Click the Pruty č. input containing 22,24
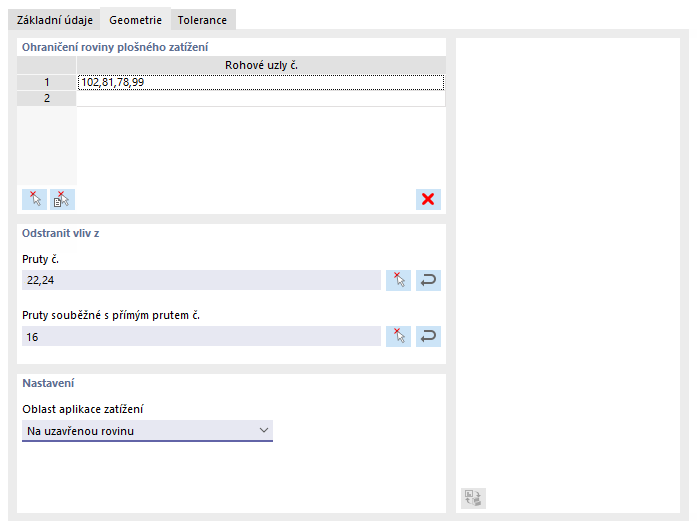The height and width of the screenshot is (526, 697). (201, 280)
